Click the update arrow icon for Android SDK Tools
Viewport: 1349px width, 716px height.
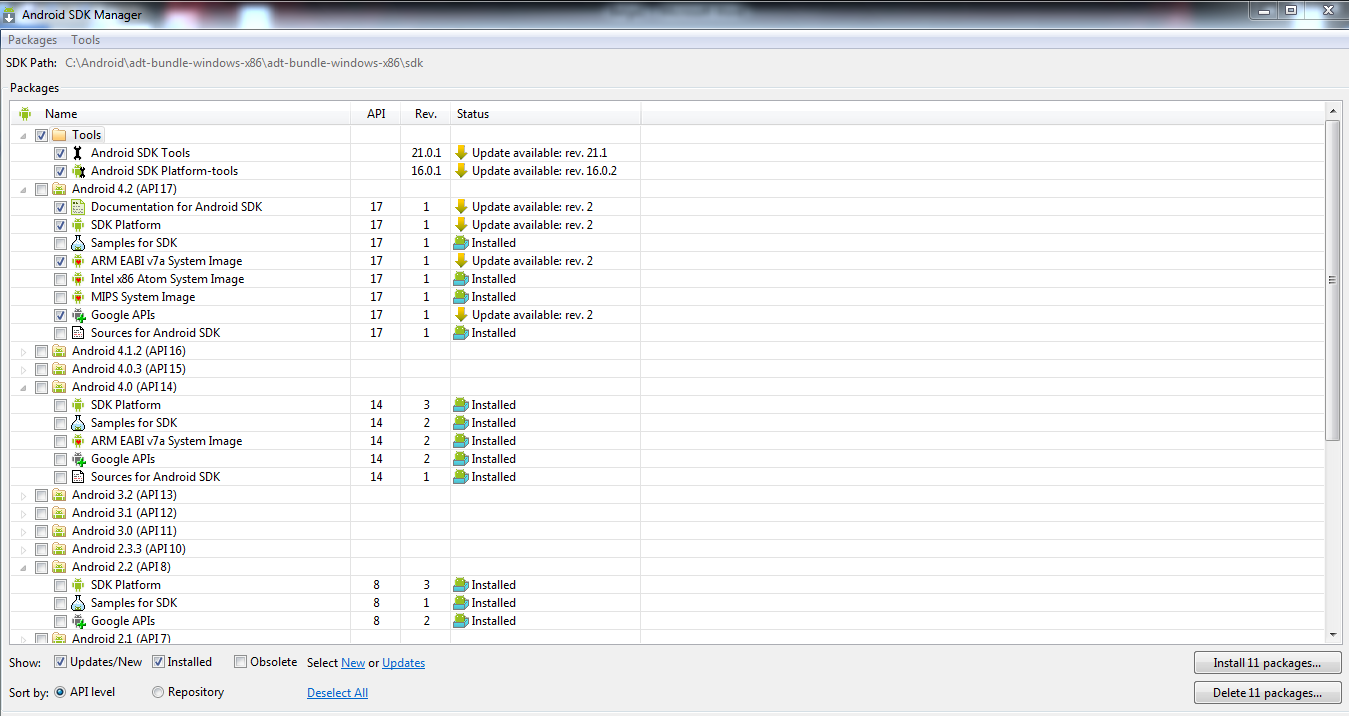click(461, 153)
